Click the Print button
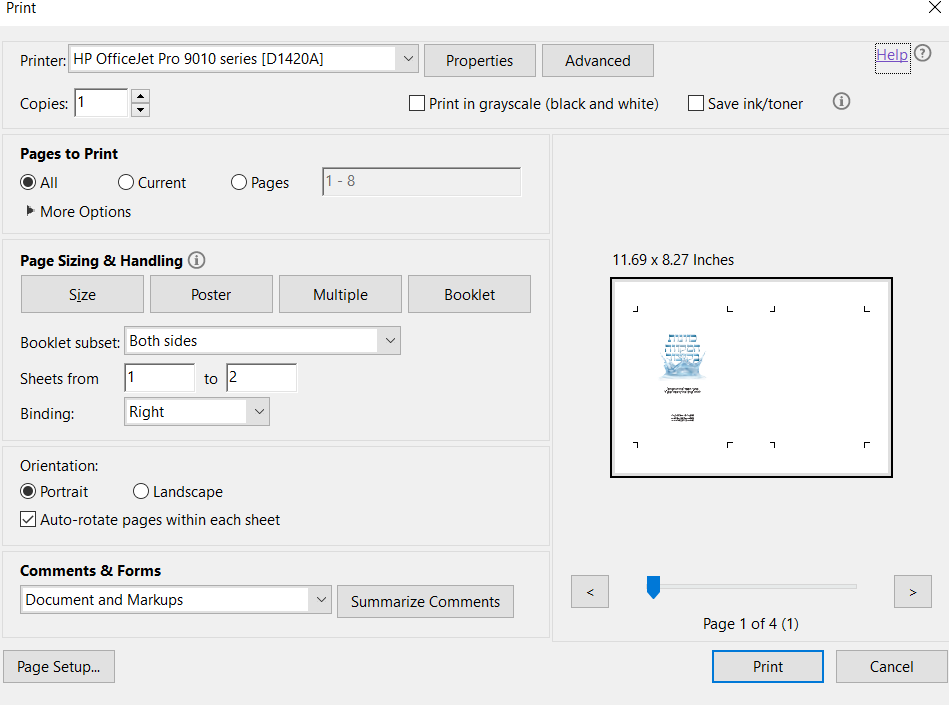The image size is (949, 705). coord(767,667)
